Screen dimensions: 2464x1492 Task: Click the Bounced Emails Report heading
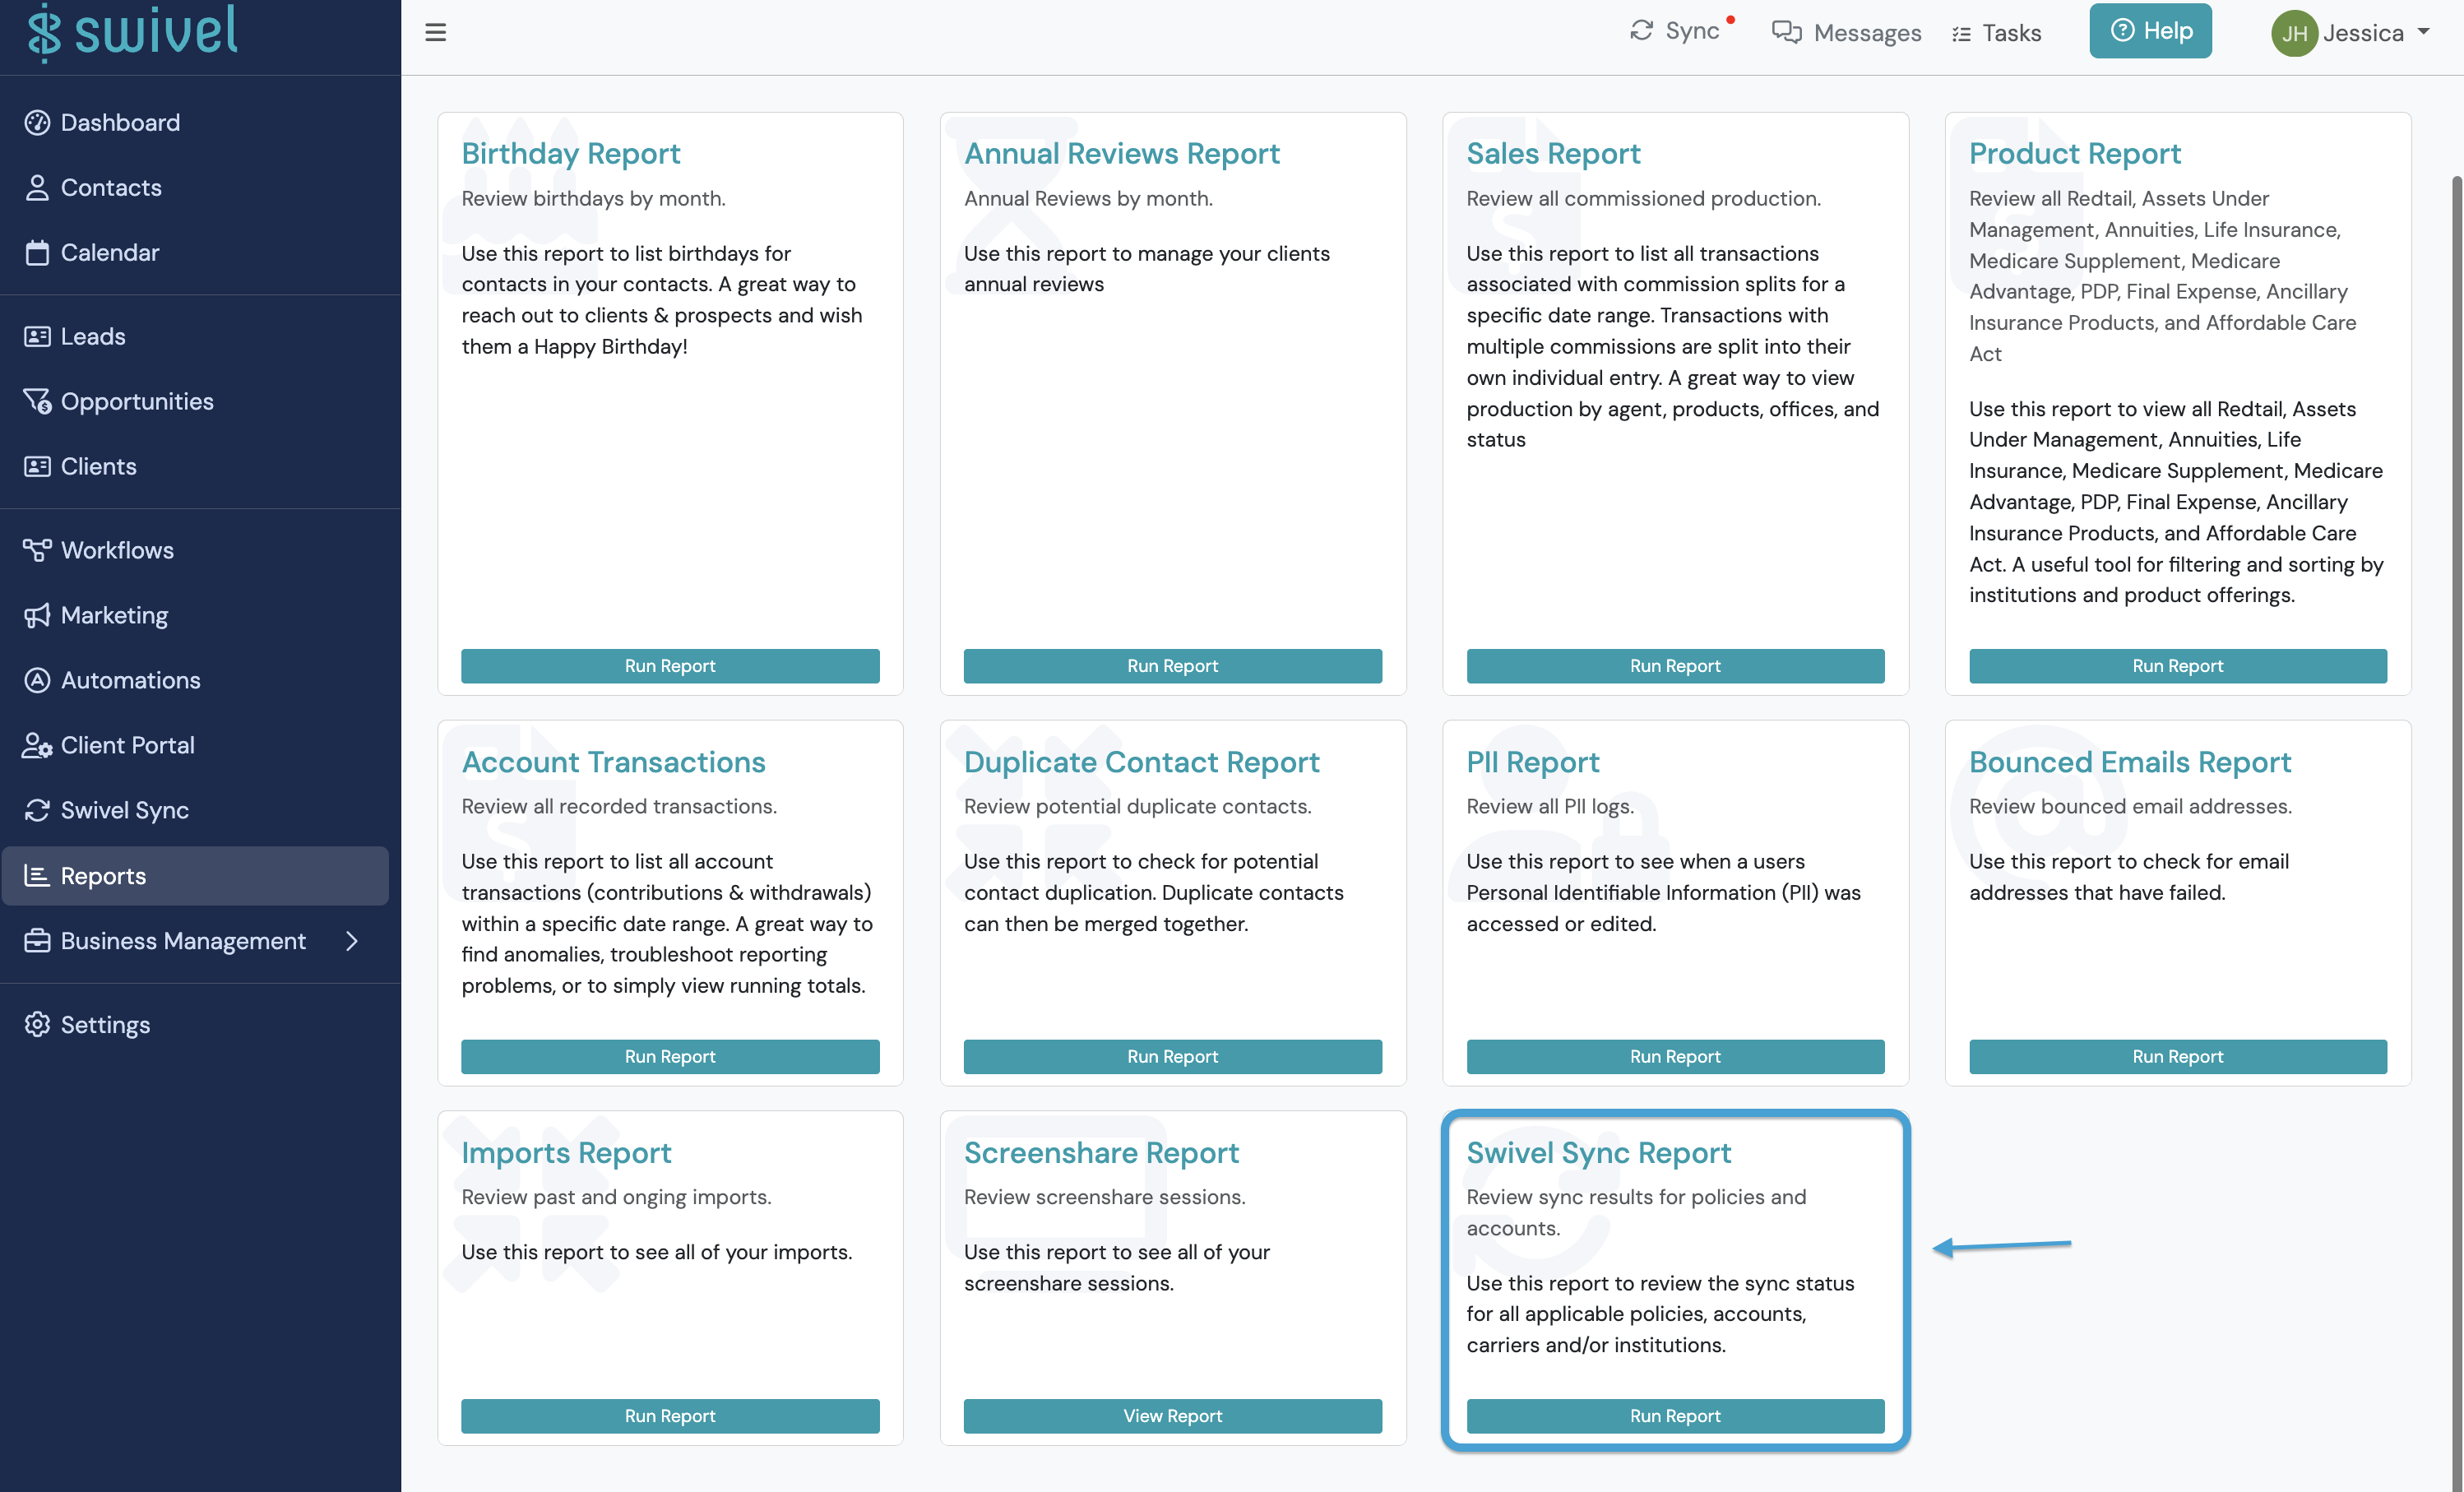click(2130, 762)
